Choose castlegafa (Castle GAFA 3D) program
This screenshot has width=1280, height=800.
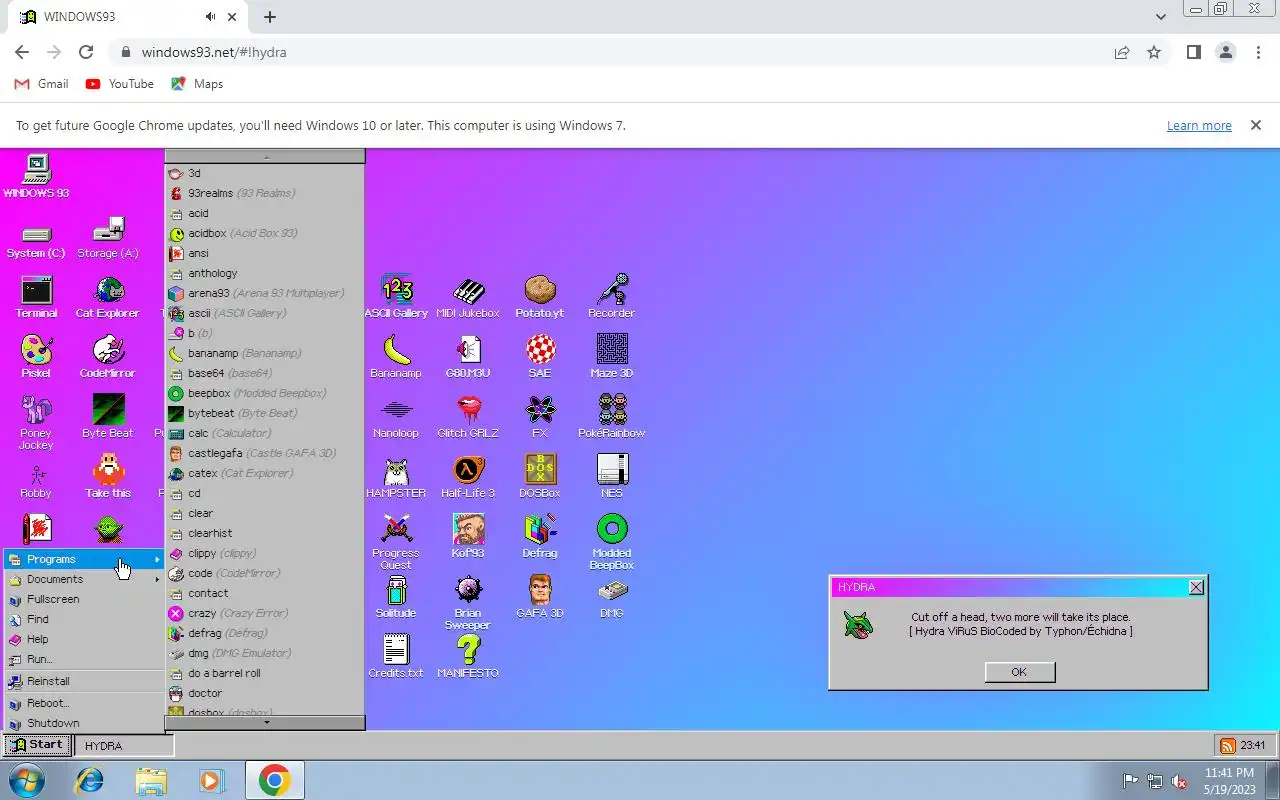point(265,453)
